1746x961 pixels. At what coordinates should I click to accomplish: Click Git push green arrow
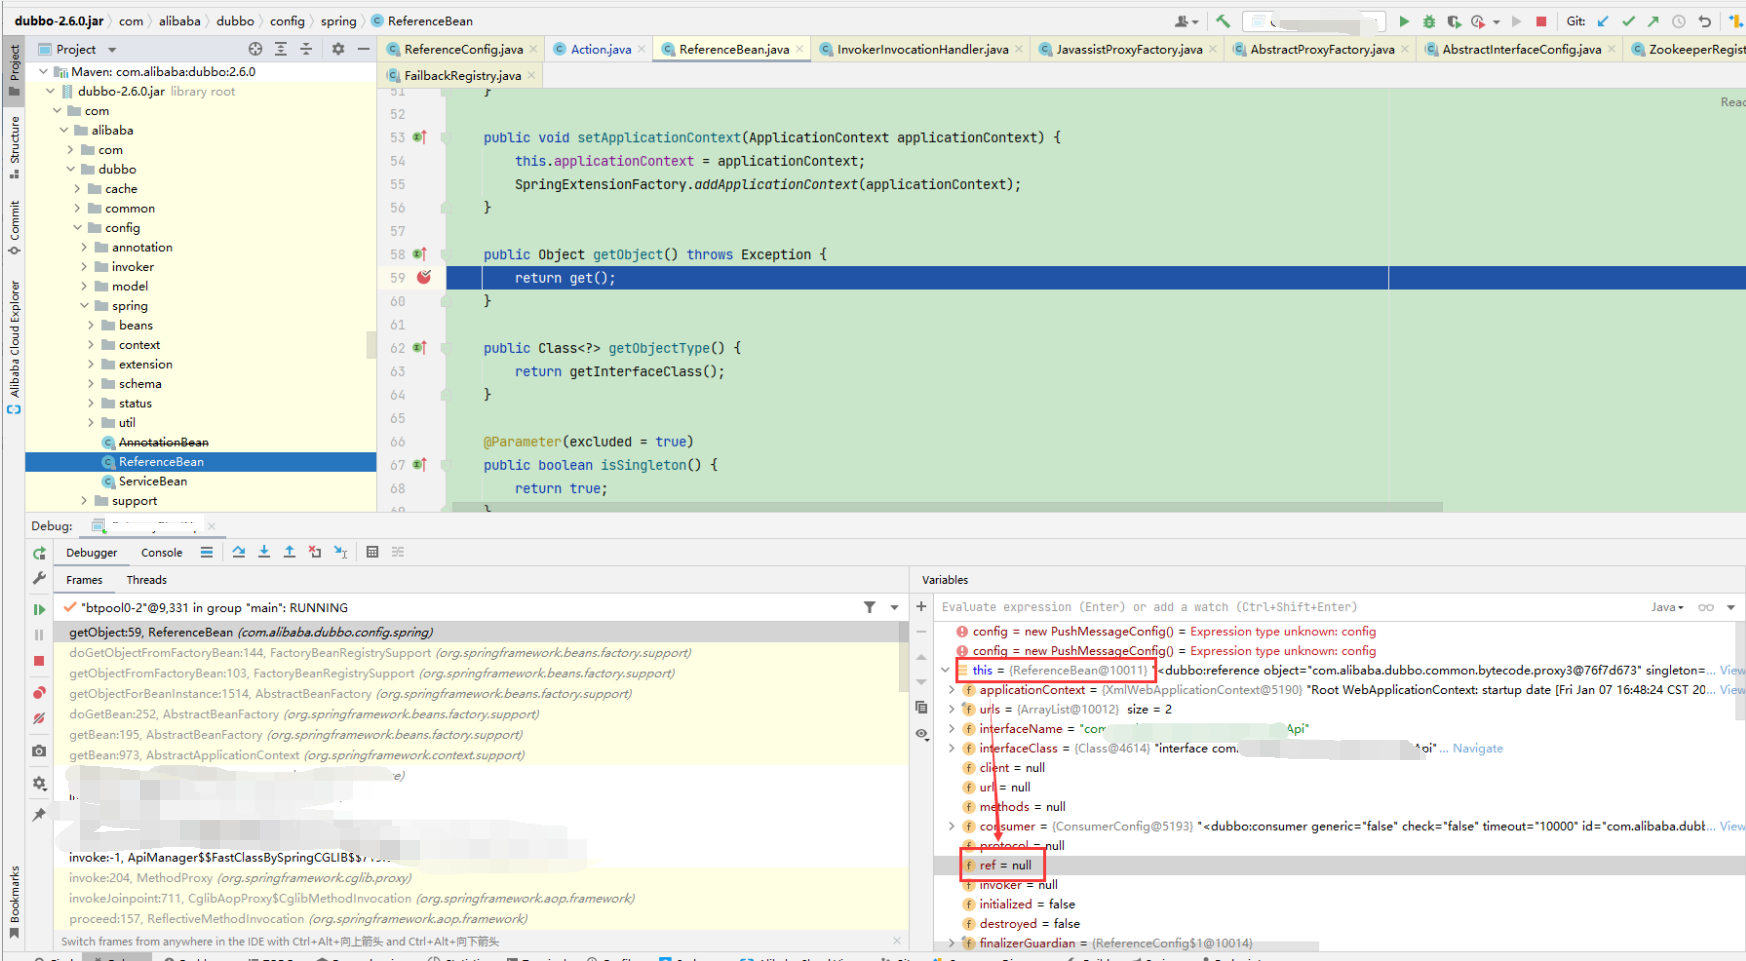coord(1653,21)
